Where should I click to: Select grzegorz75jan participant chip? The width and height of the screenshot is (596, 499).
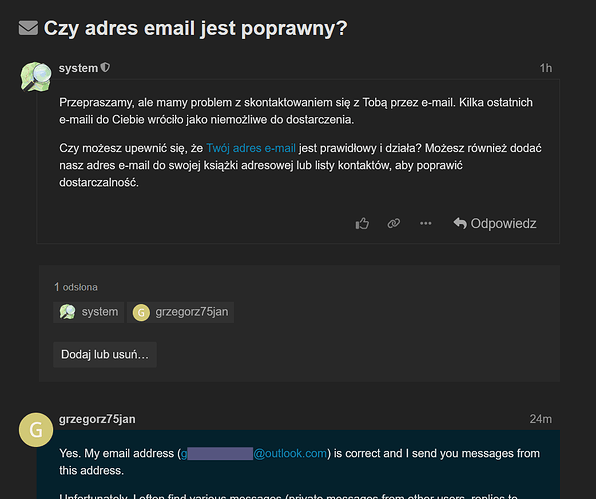181,312
